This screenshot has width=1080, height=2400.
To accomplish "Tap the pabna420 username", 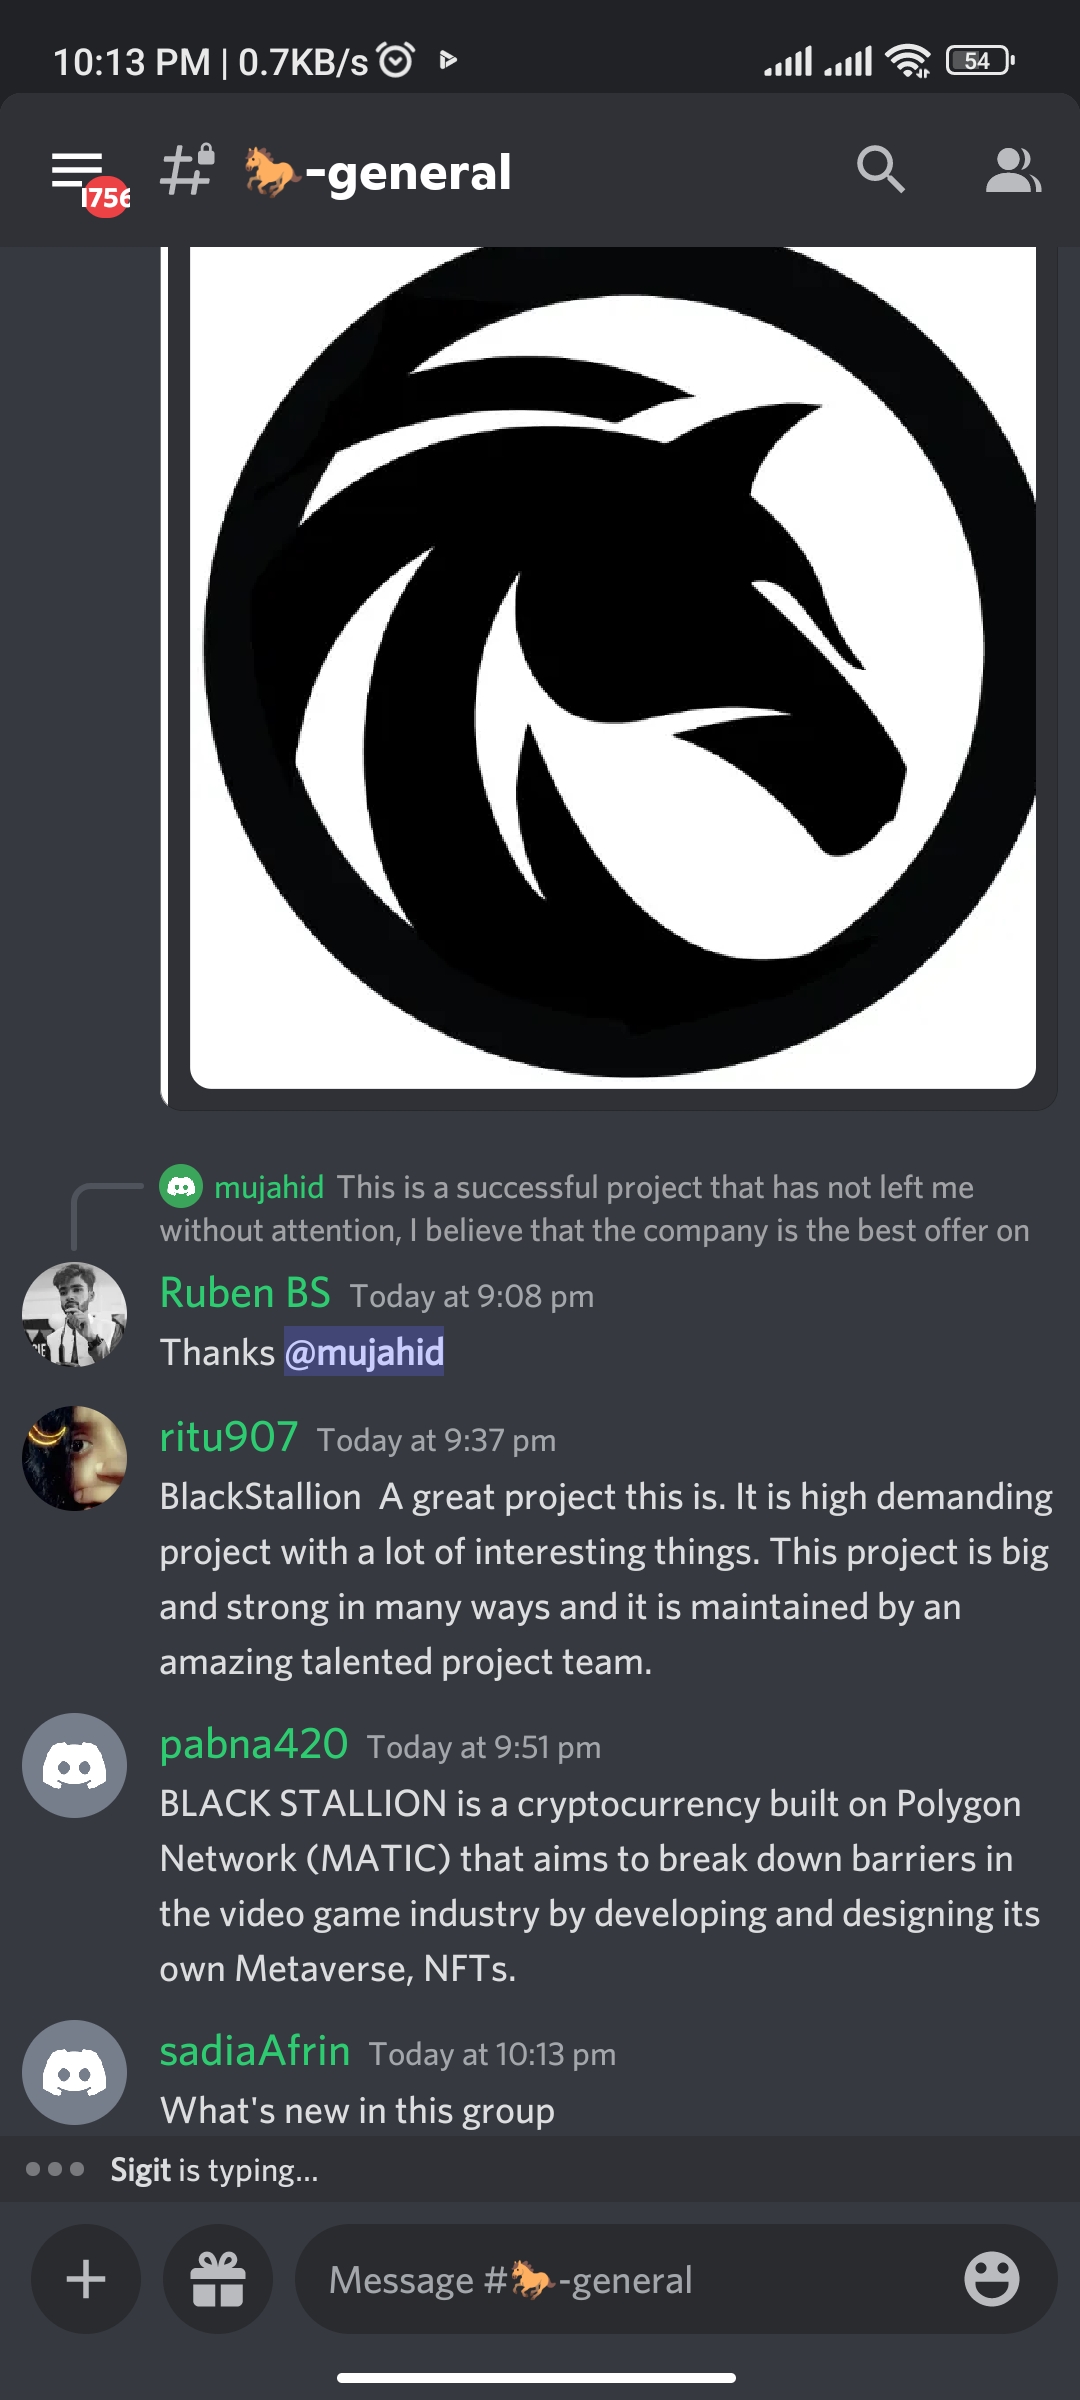I will (254, 1744).
